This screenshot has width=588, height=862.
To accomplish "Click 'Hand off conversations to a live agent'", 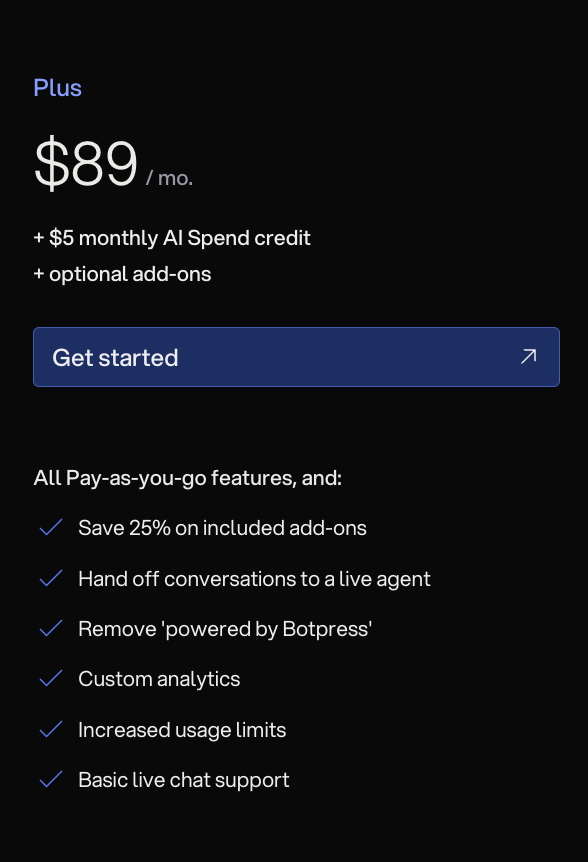I will tap(254, 579).
